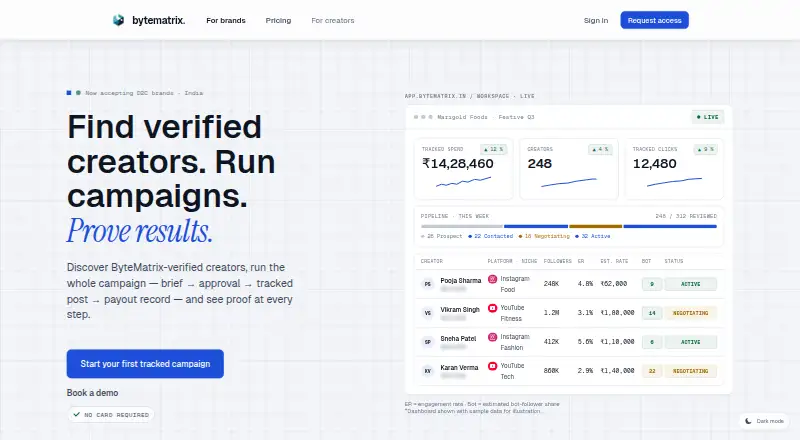Click the first blue Contacted pipeline segment
This screenshot has height=440, width=800.
point(536,226)
